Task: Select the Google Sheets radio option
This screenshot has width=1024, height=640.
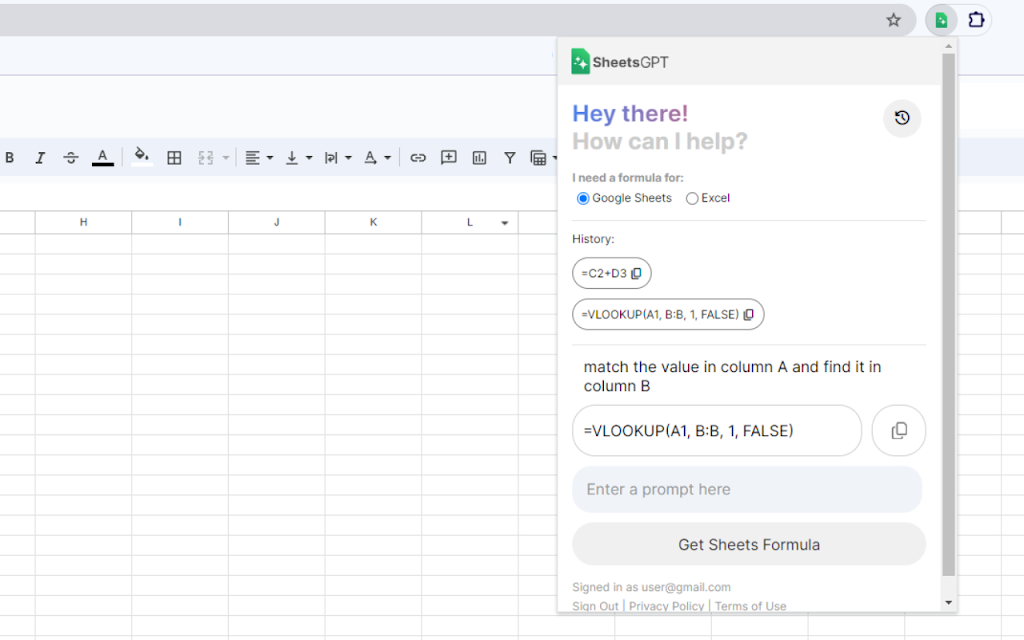Action: tap(583, 199)
